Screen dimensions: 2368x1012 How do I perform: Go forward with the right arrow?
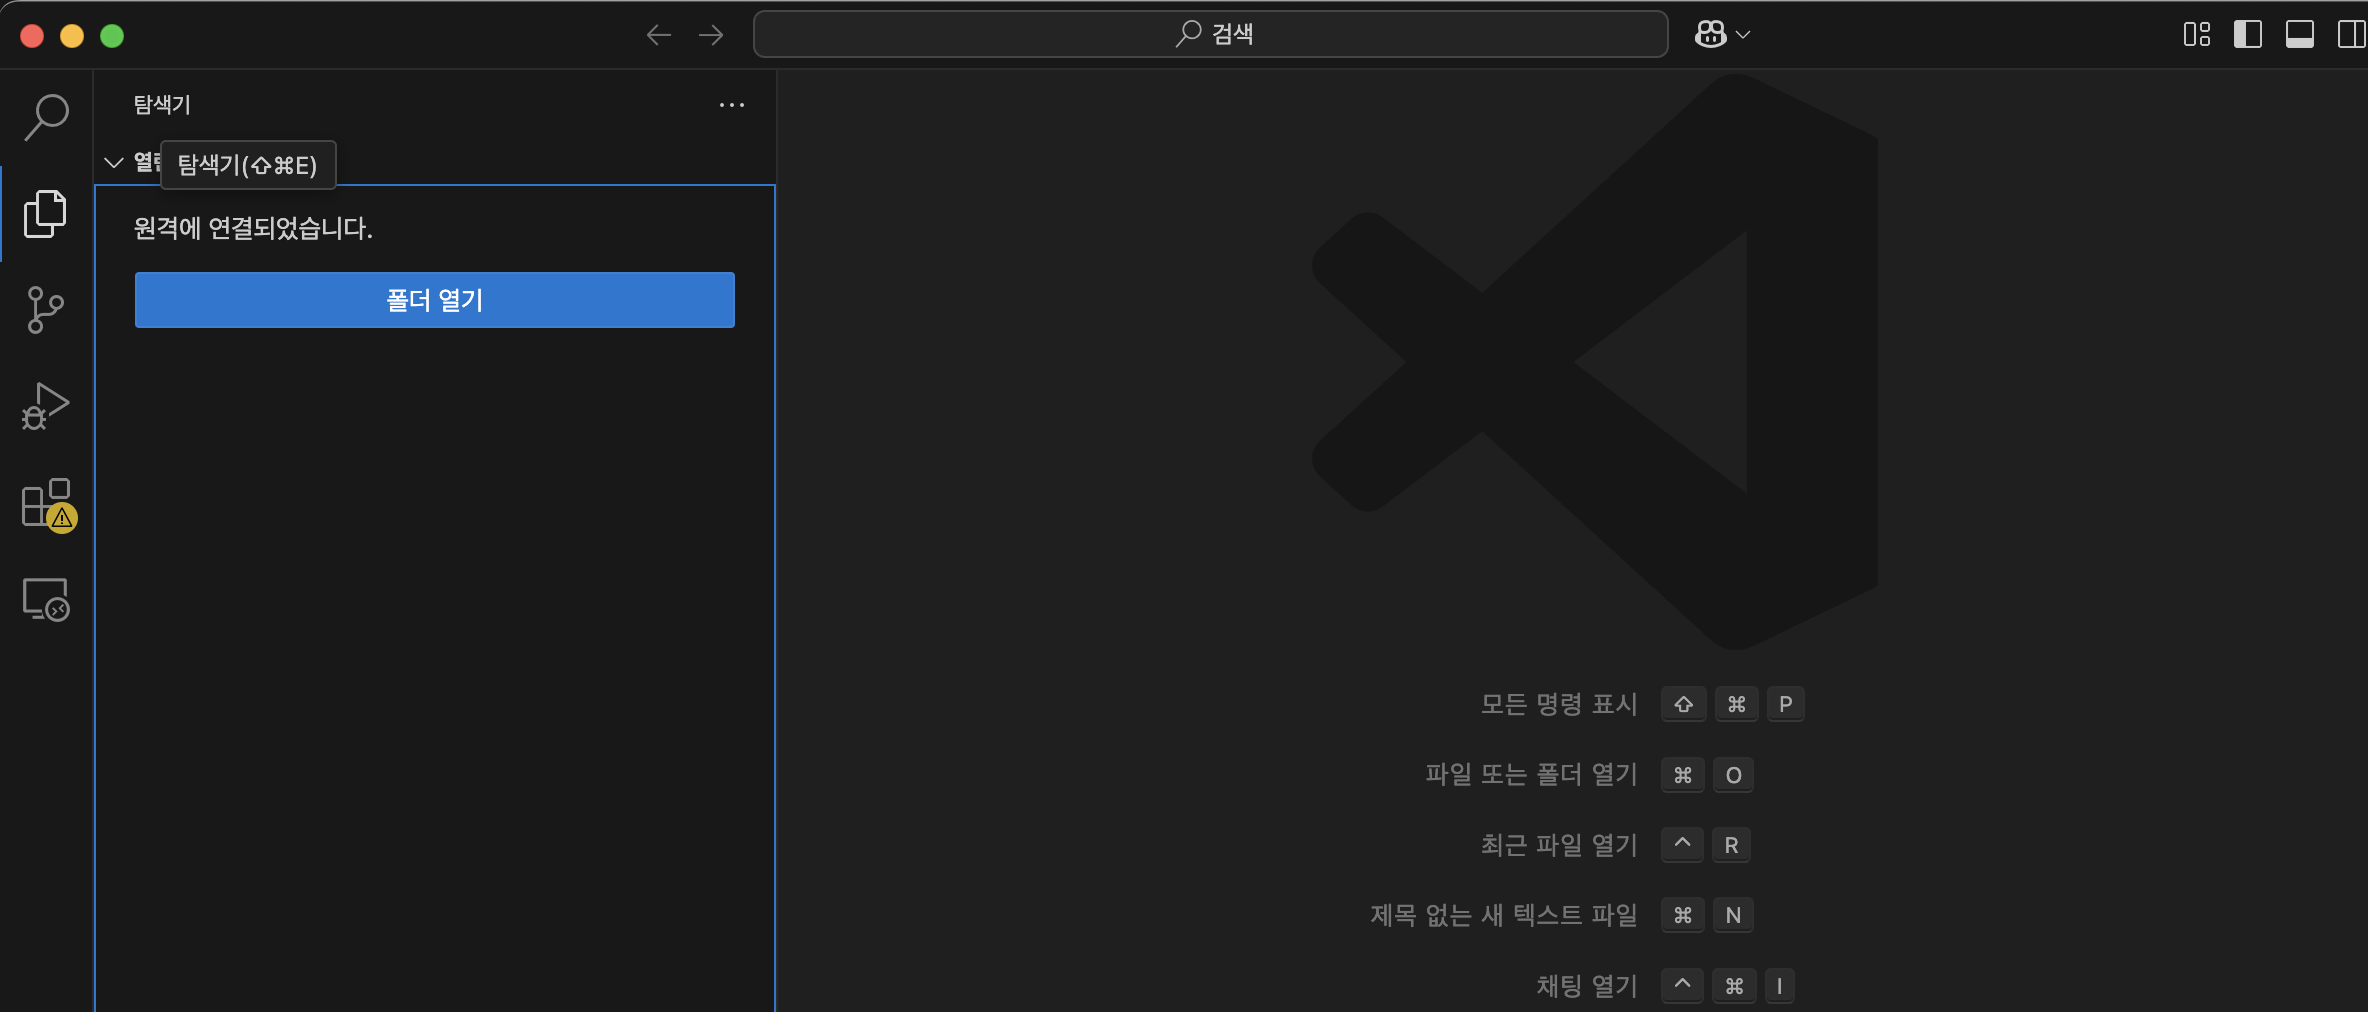(711, 35)
